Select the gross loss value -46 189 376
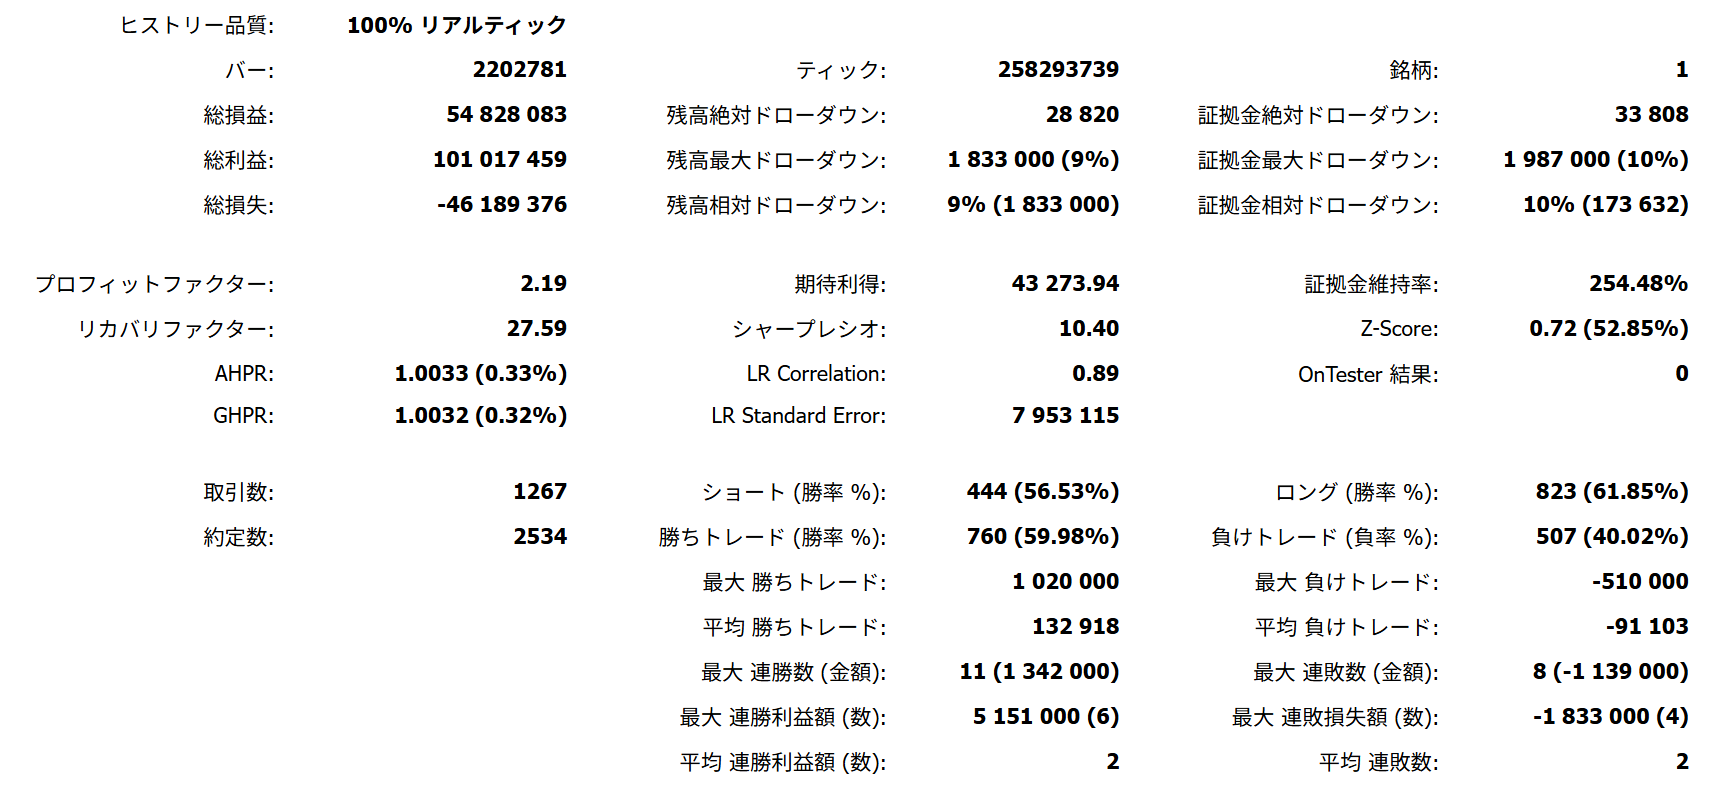 [501, 205]
